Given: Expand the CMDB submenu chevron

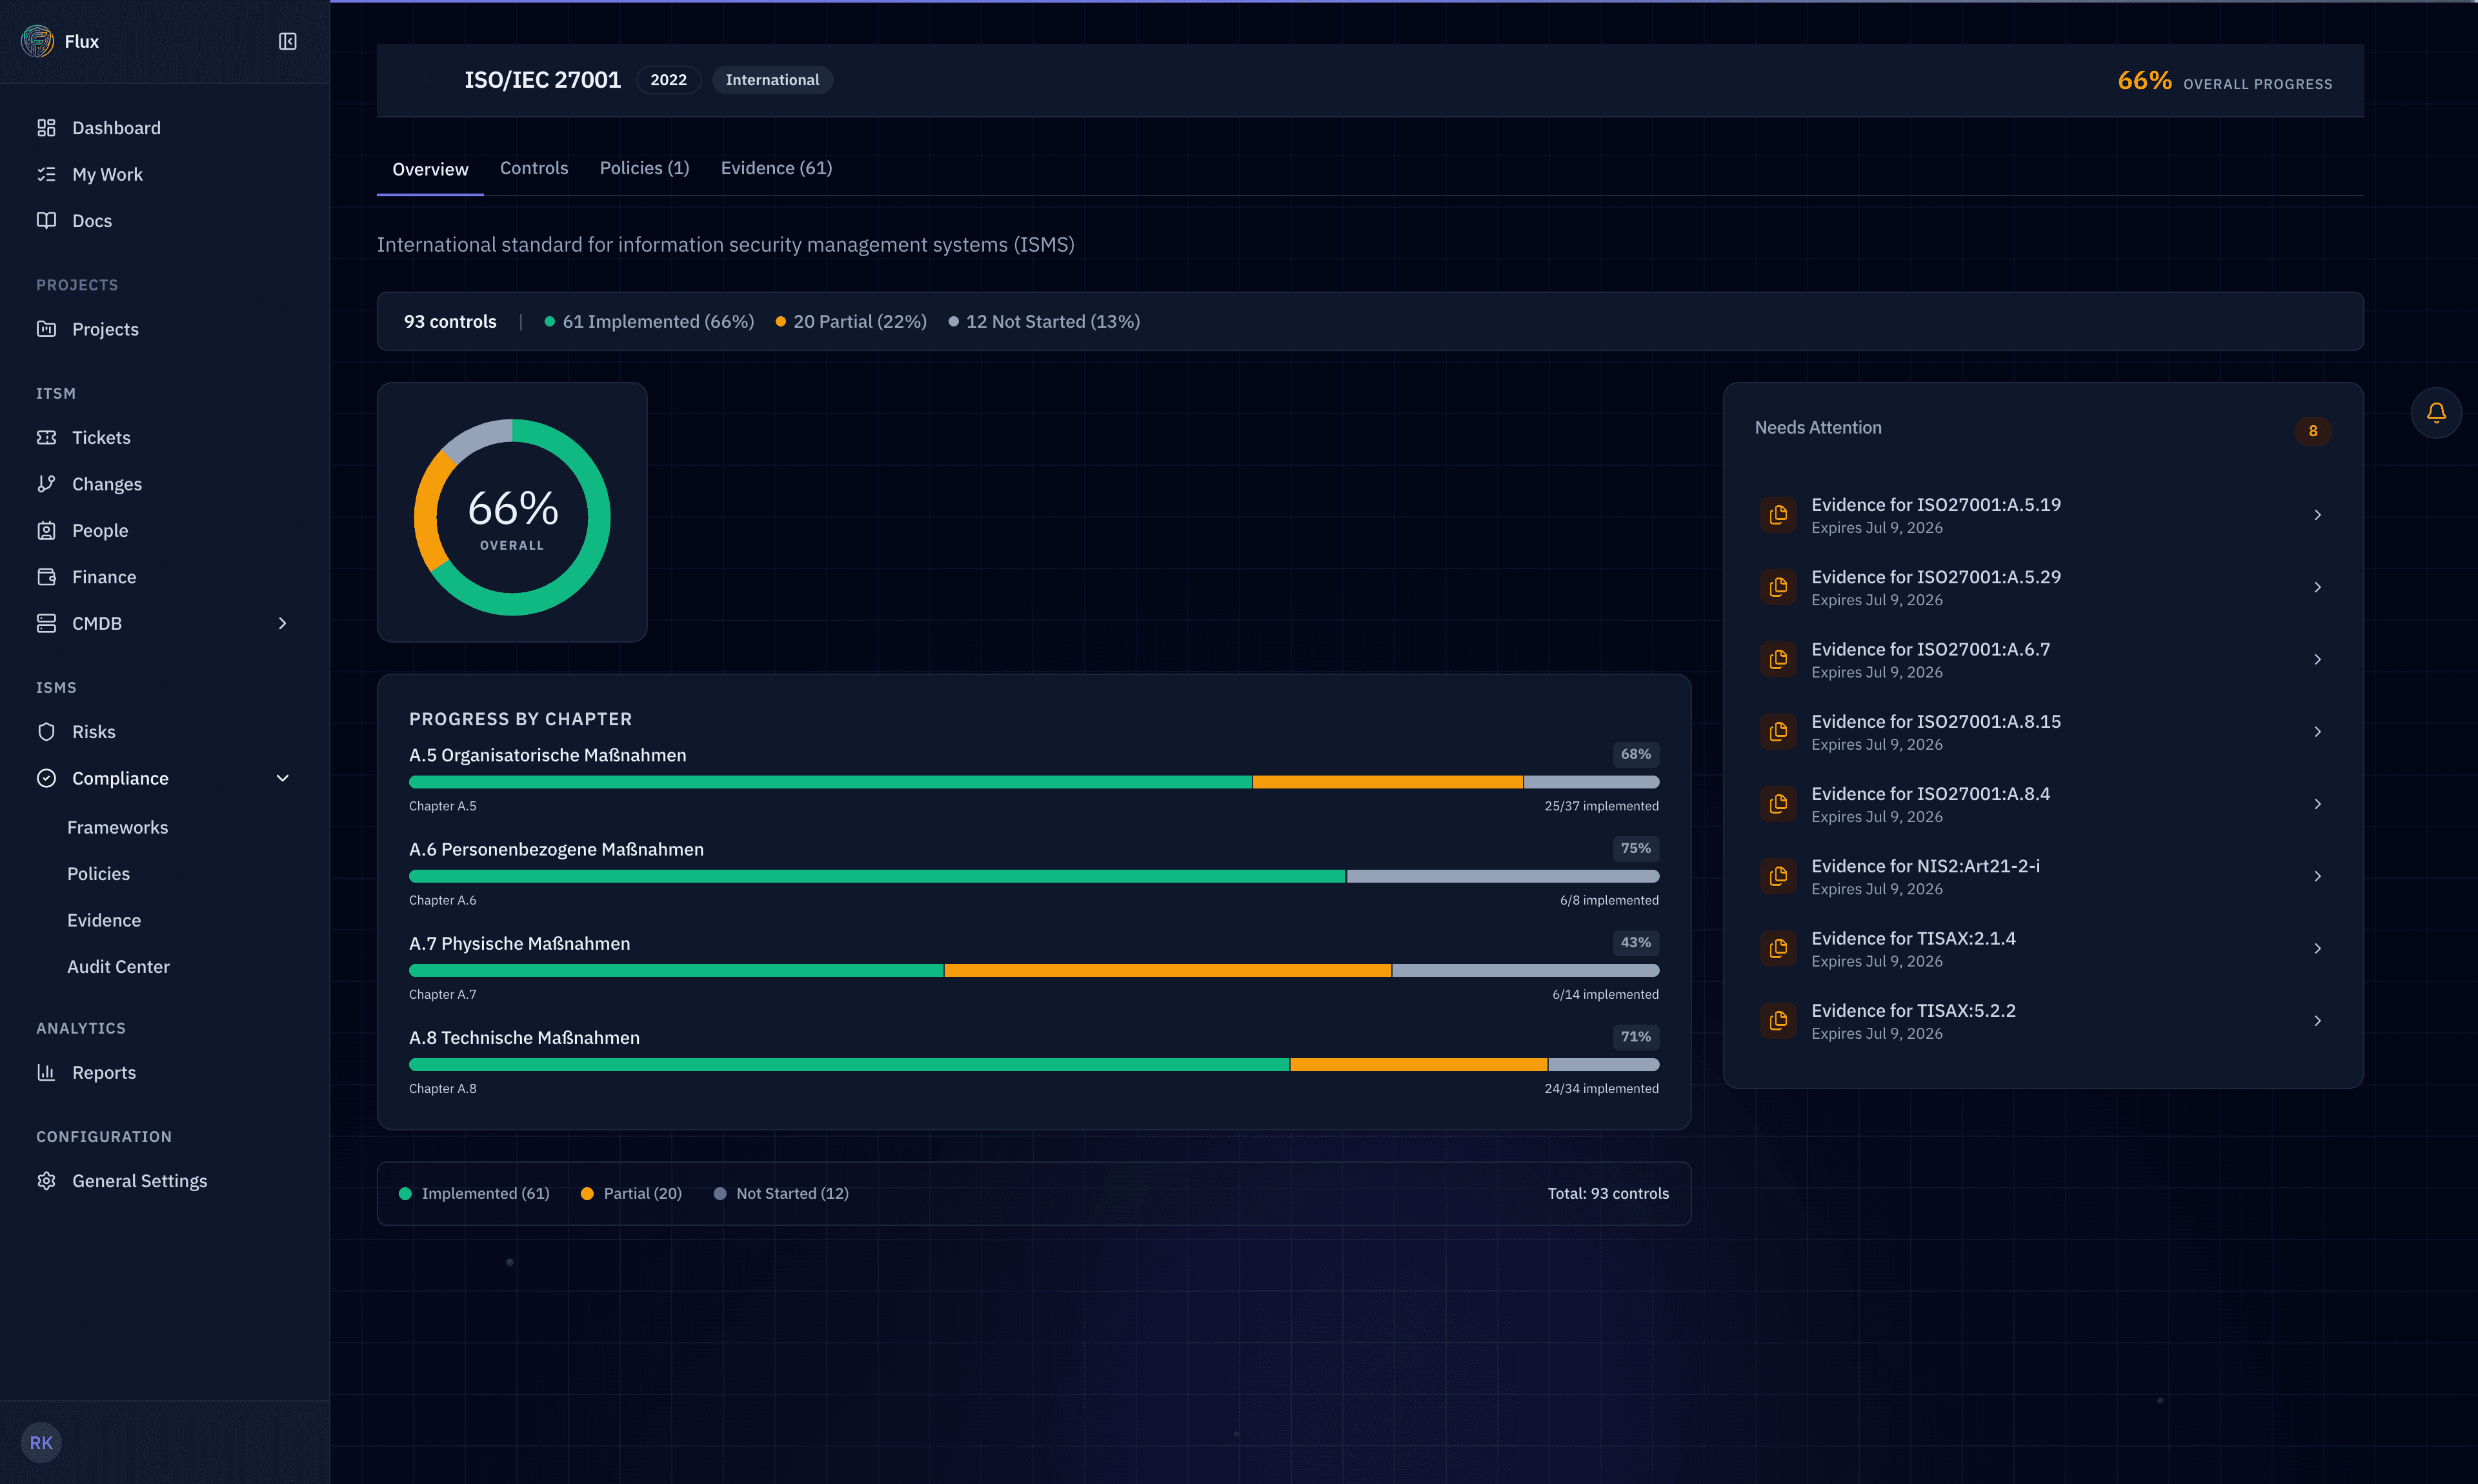Looking at the screenshot, I should (x=282, y=623).
